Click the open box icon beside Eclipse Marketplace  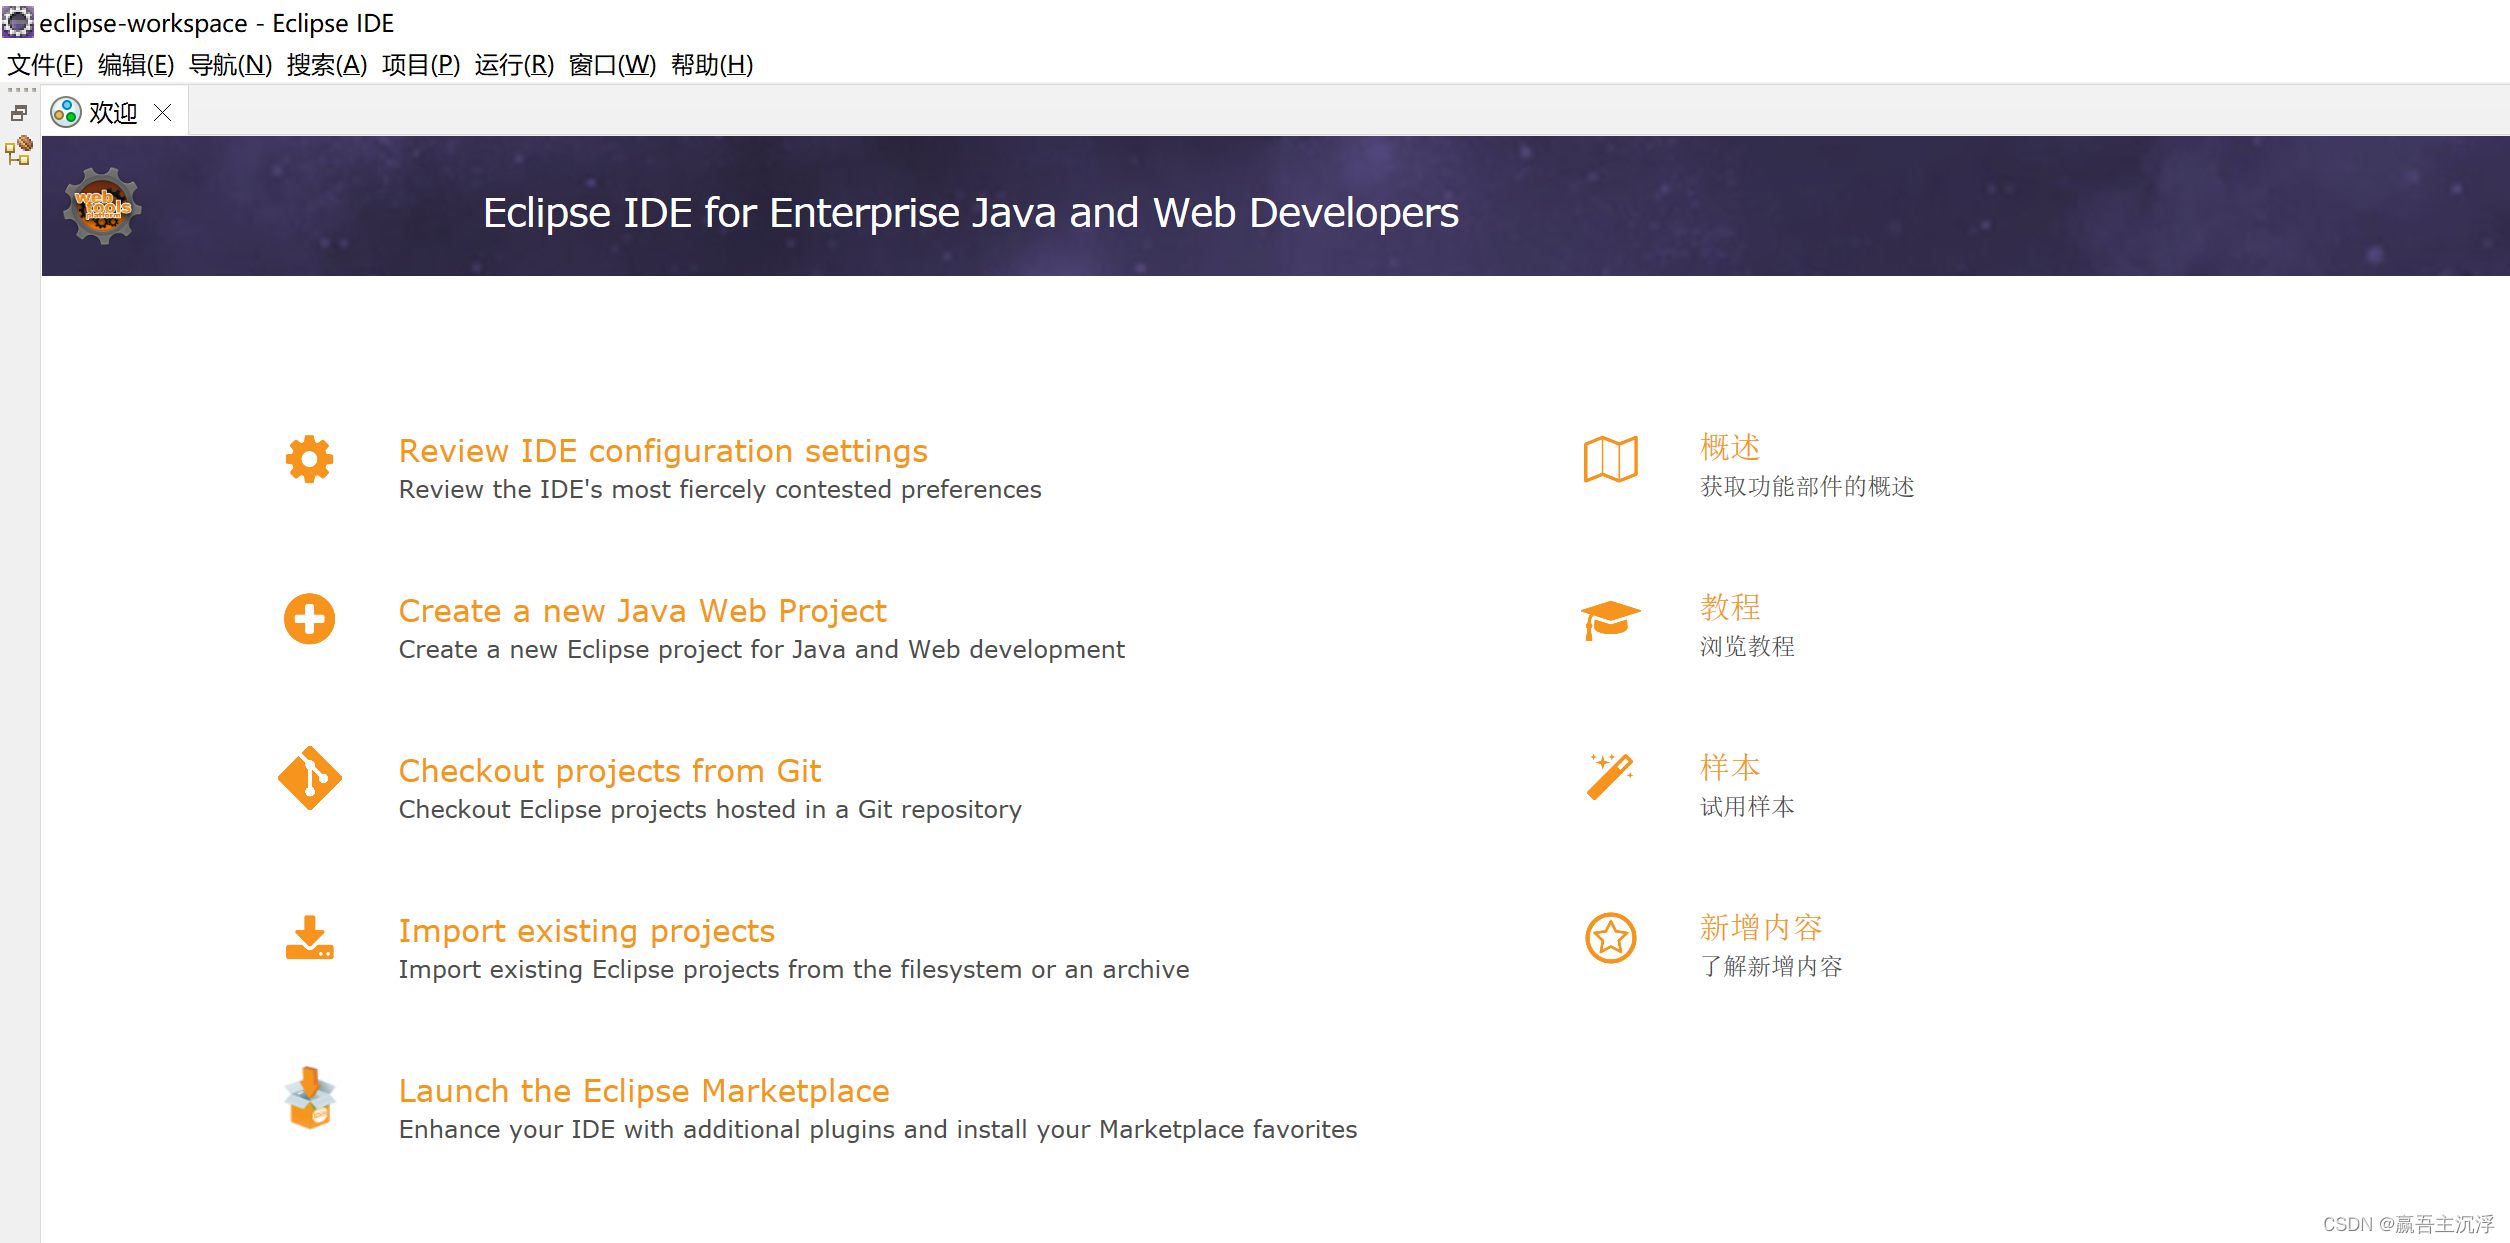pos(308,1099)
